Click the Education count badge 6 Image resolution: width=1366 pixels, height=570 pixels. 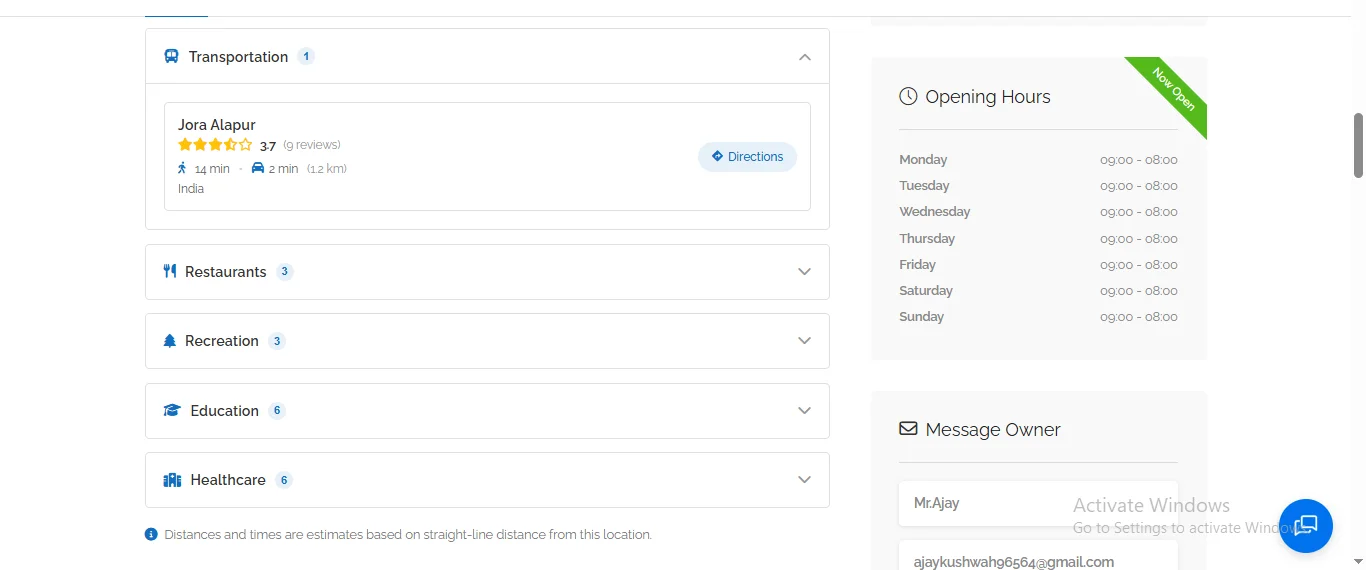pos(277,411)
